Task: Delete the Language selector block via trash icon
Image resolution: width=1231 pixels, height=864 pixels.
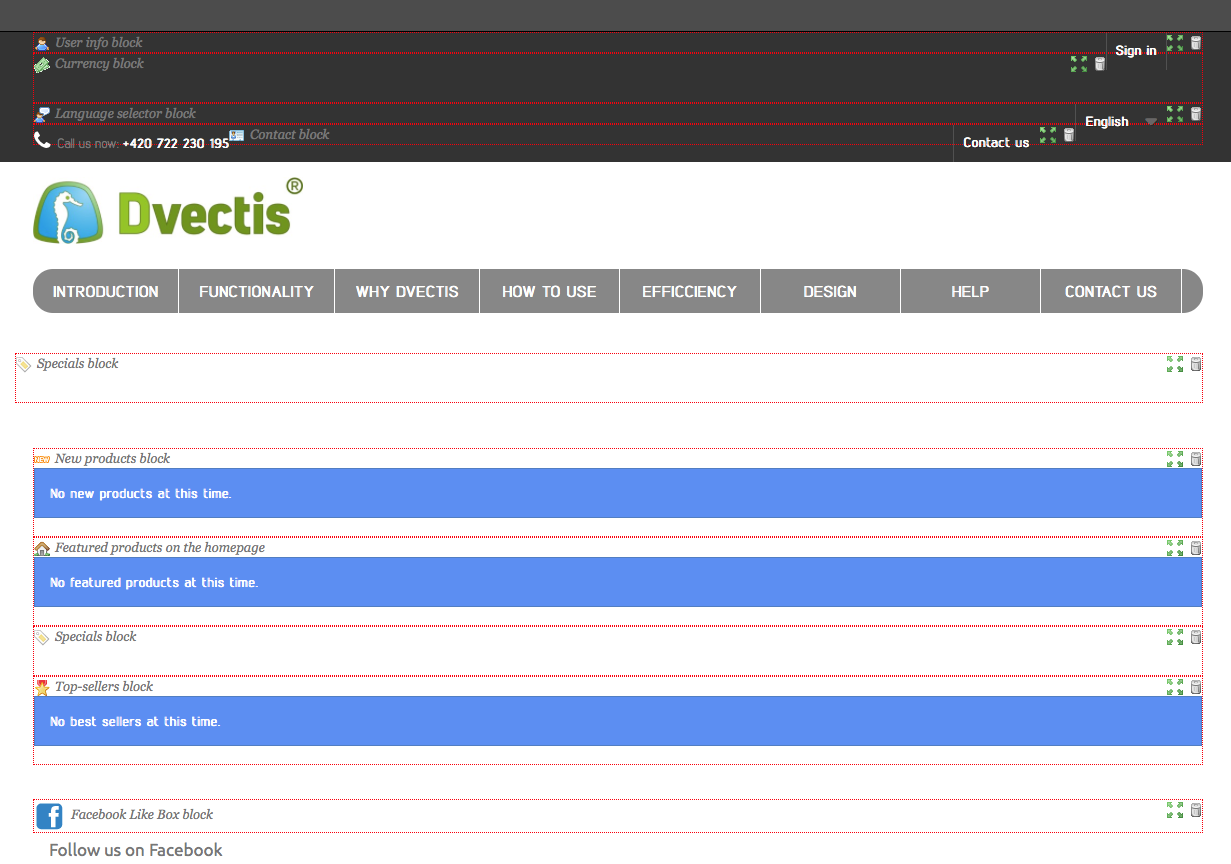Action: [1196, 114]
